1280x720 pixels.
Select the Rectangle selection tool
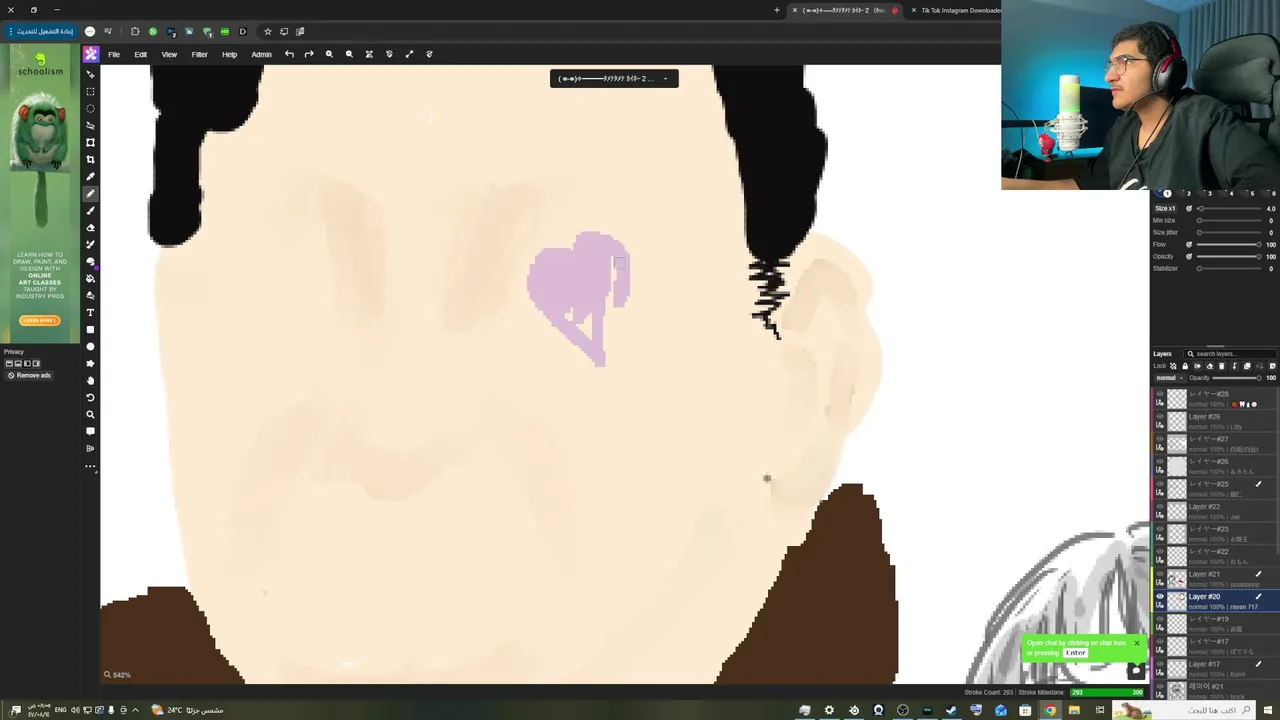[90, 91]
